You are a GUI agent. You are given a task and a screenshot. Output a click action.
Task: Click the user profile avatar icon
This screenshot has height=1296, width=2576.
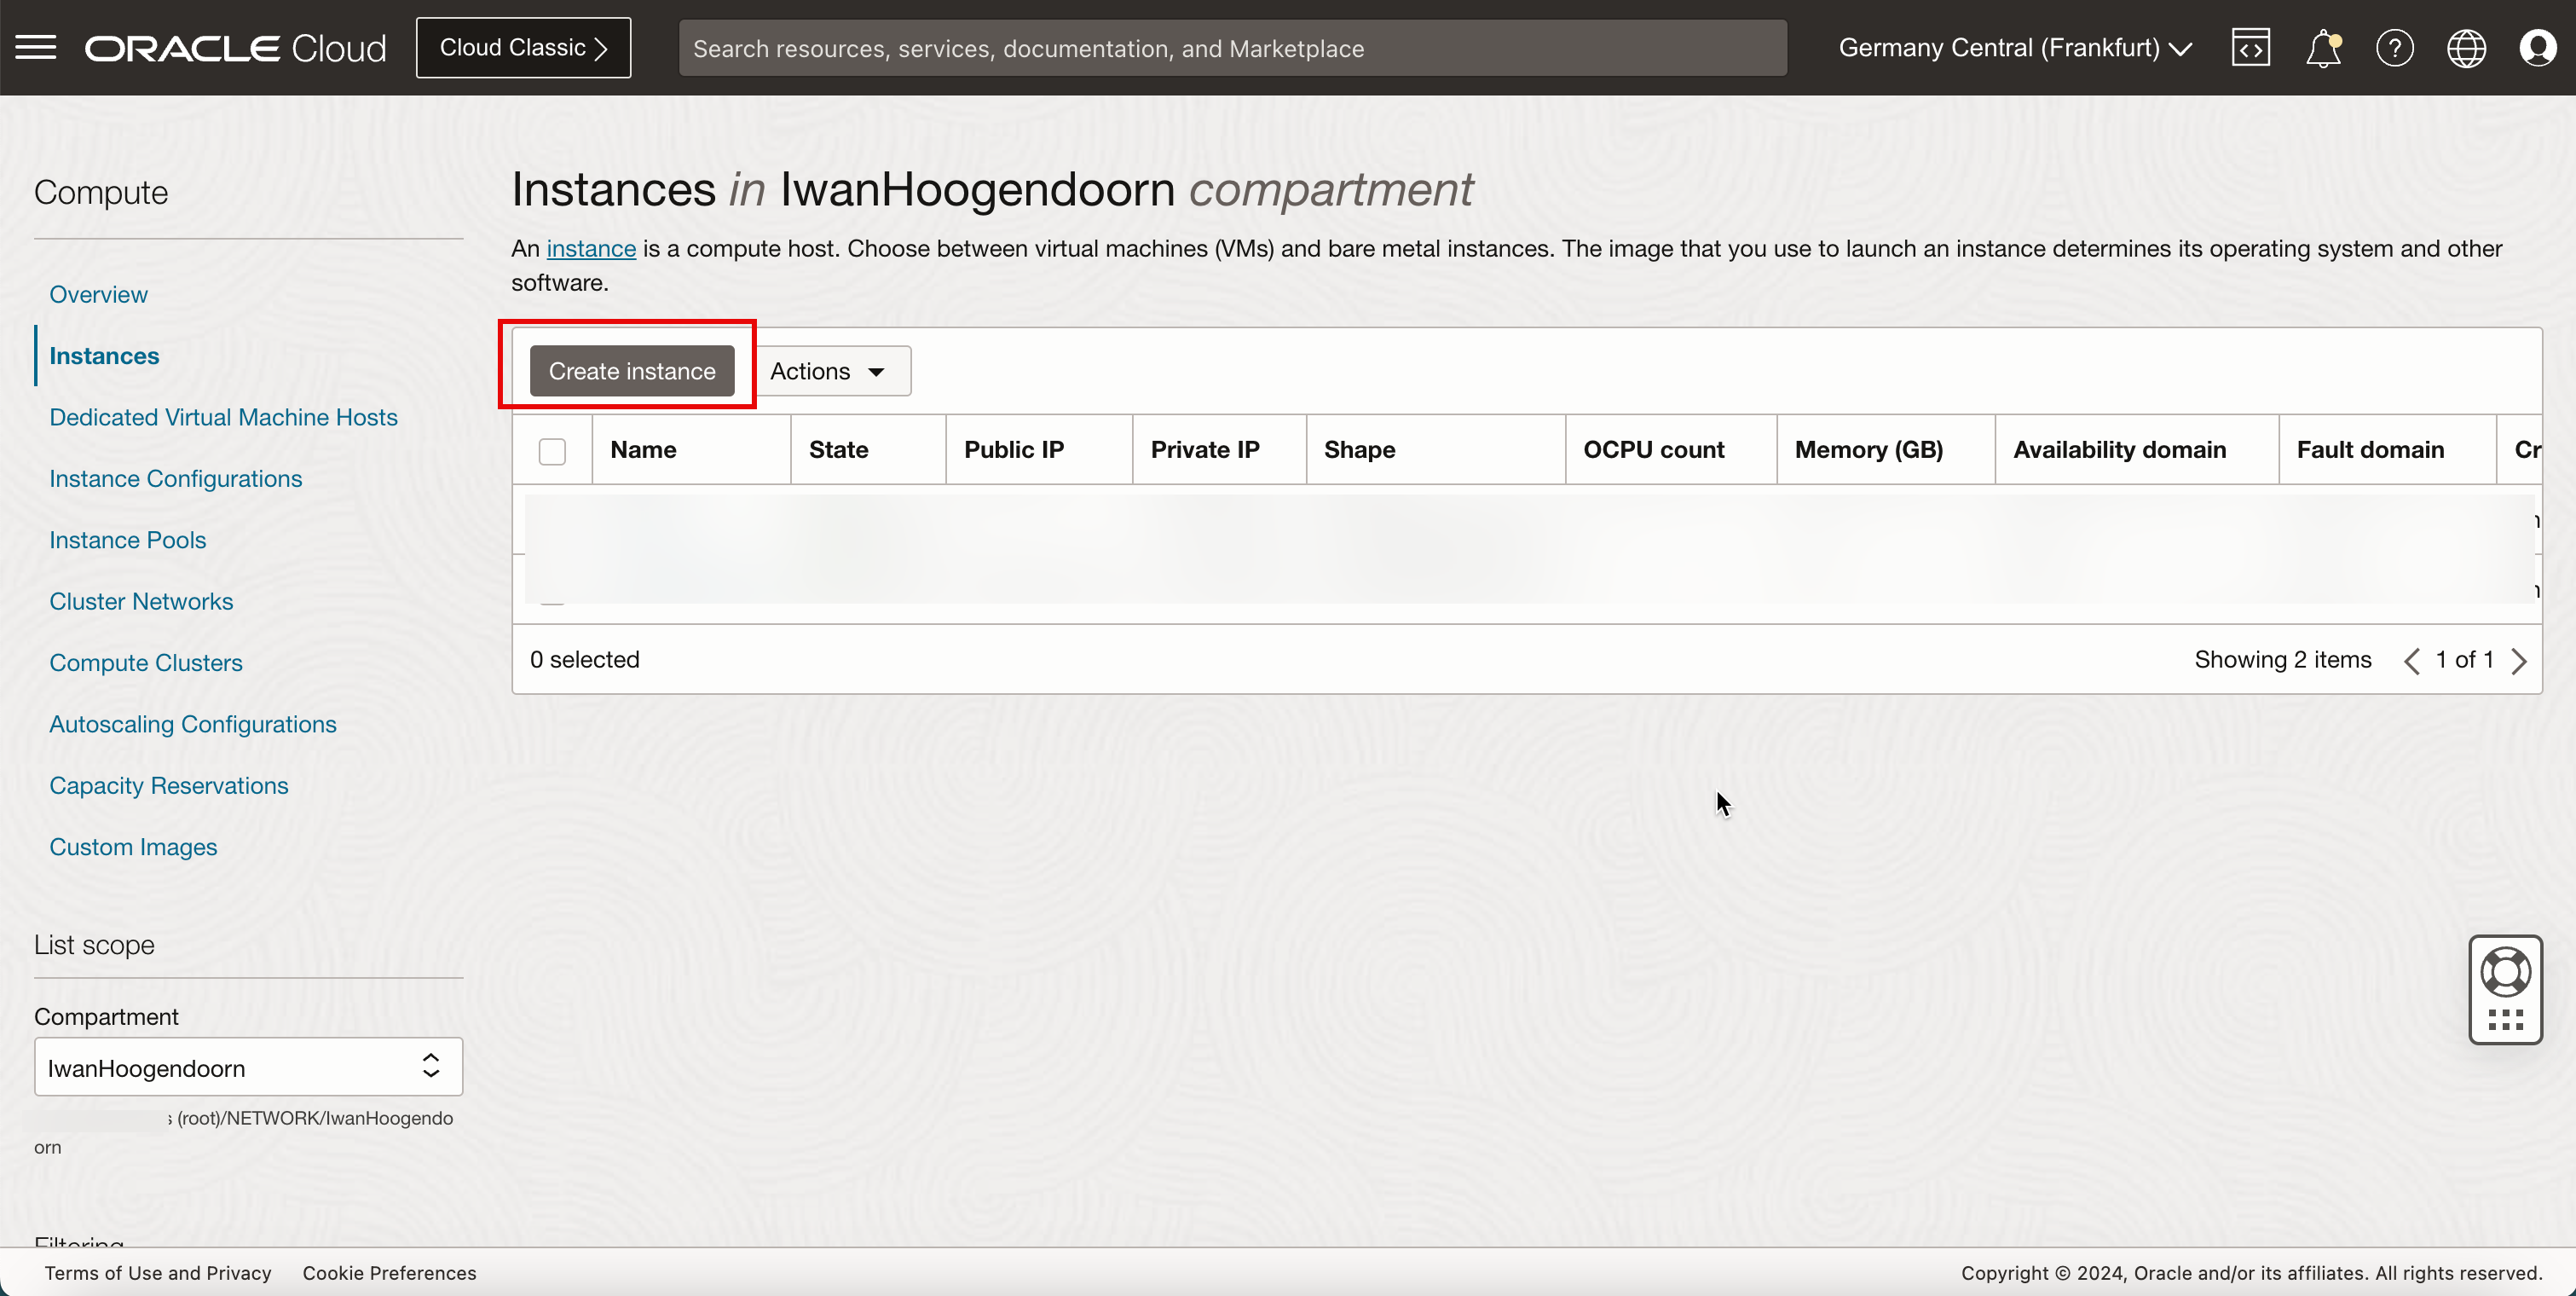2538,48
